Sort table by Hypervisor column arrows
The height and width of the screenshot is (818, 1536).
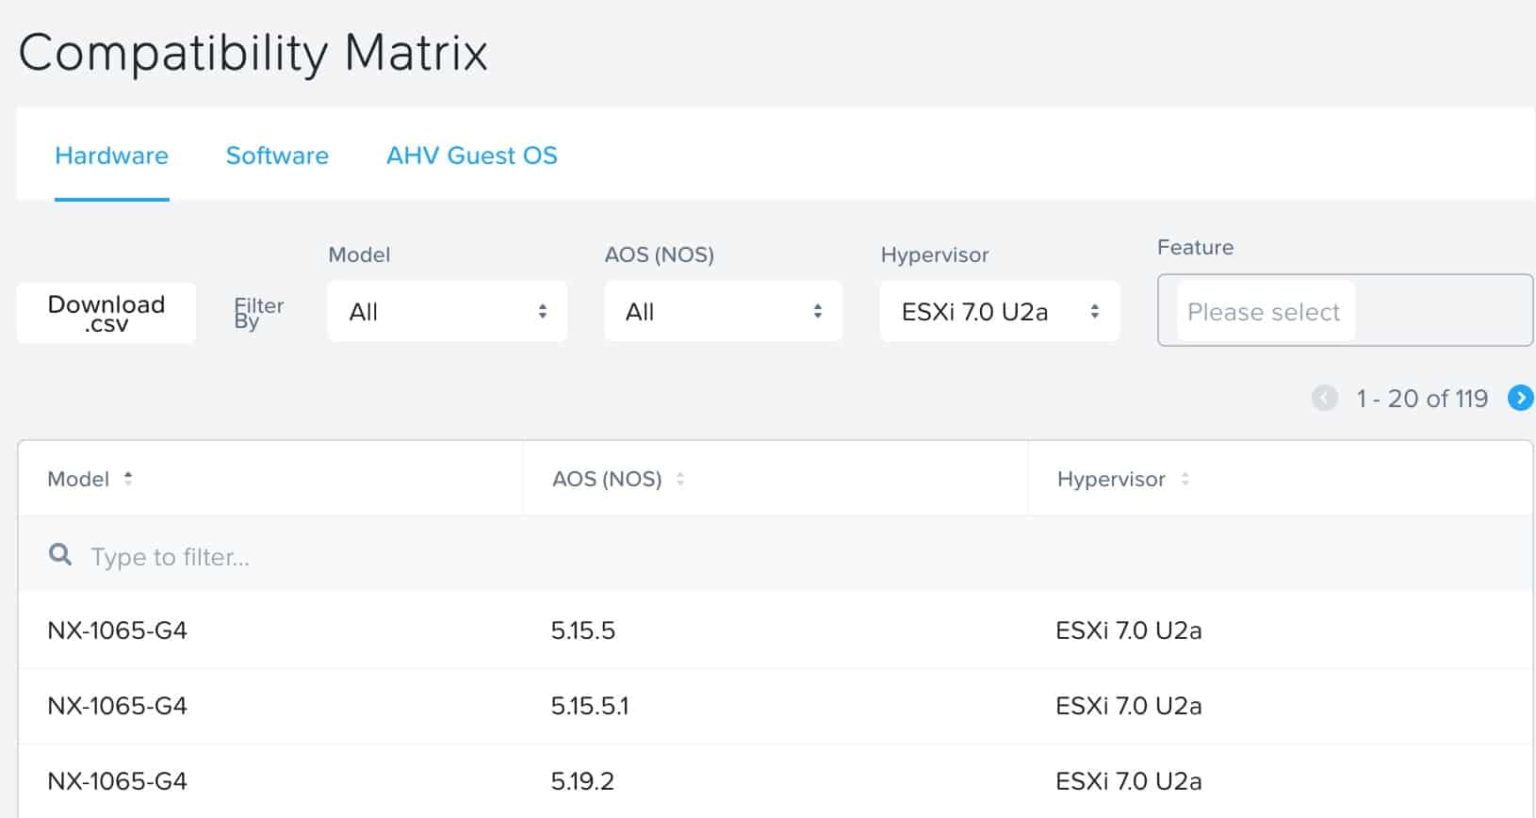pyautogui.click(x=1185, y=479)
